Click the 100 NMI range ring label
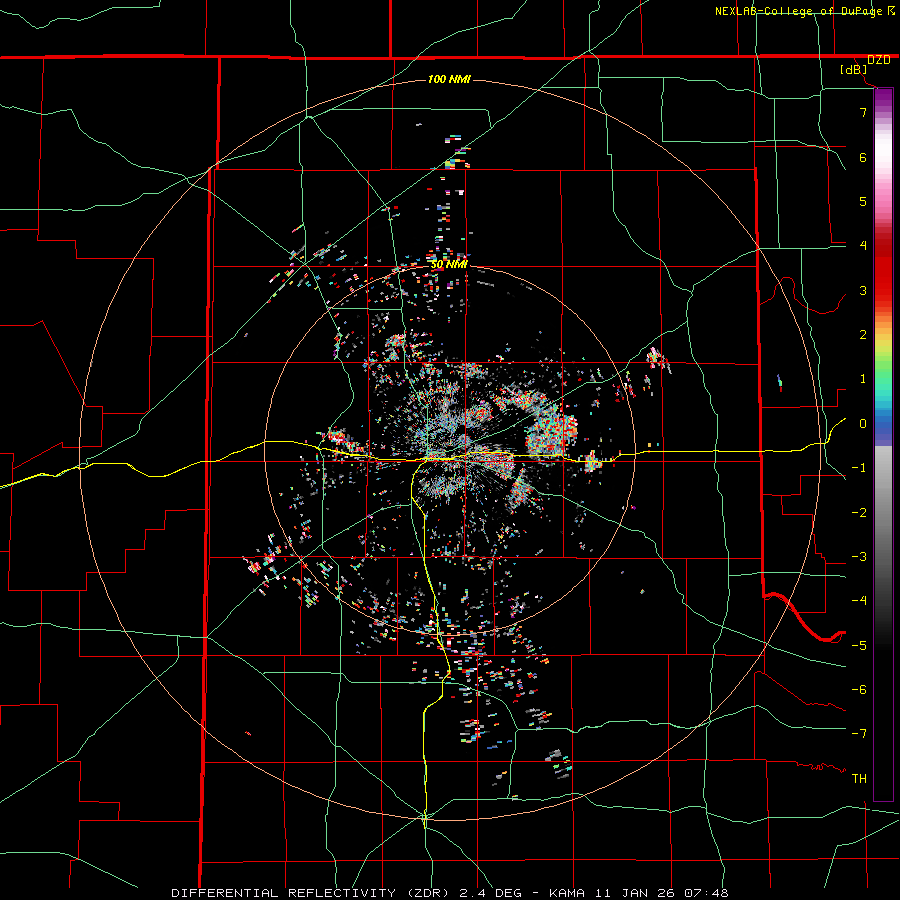Screen dimensions: 900x900 pyautogui.click(x=449, y=79)
